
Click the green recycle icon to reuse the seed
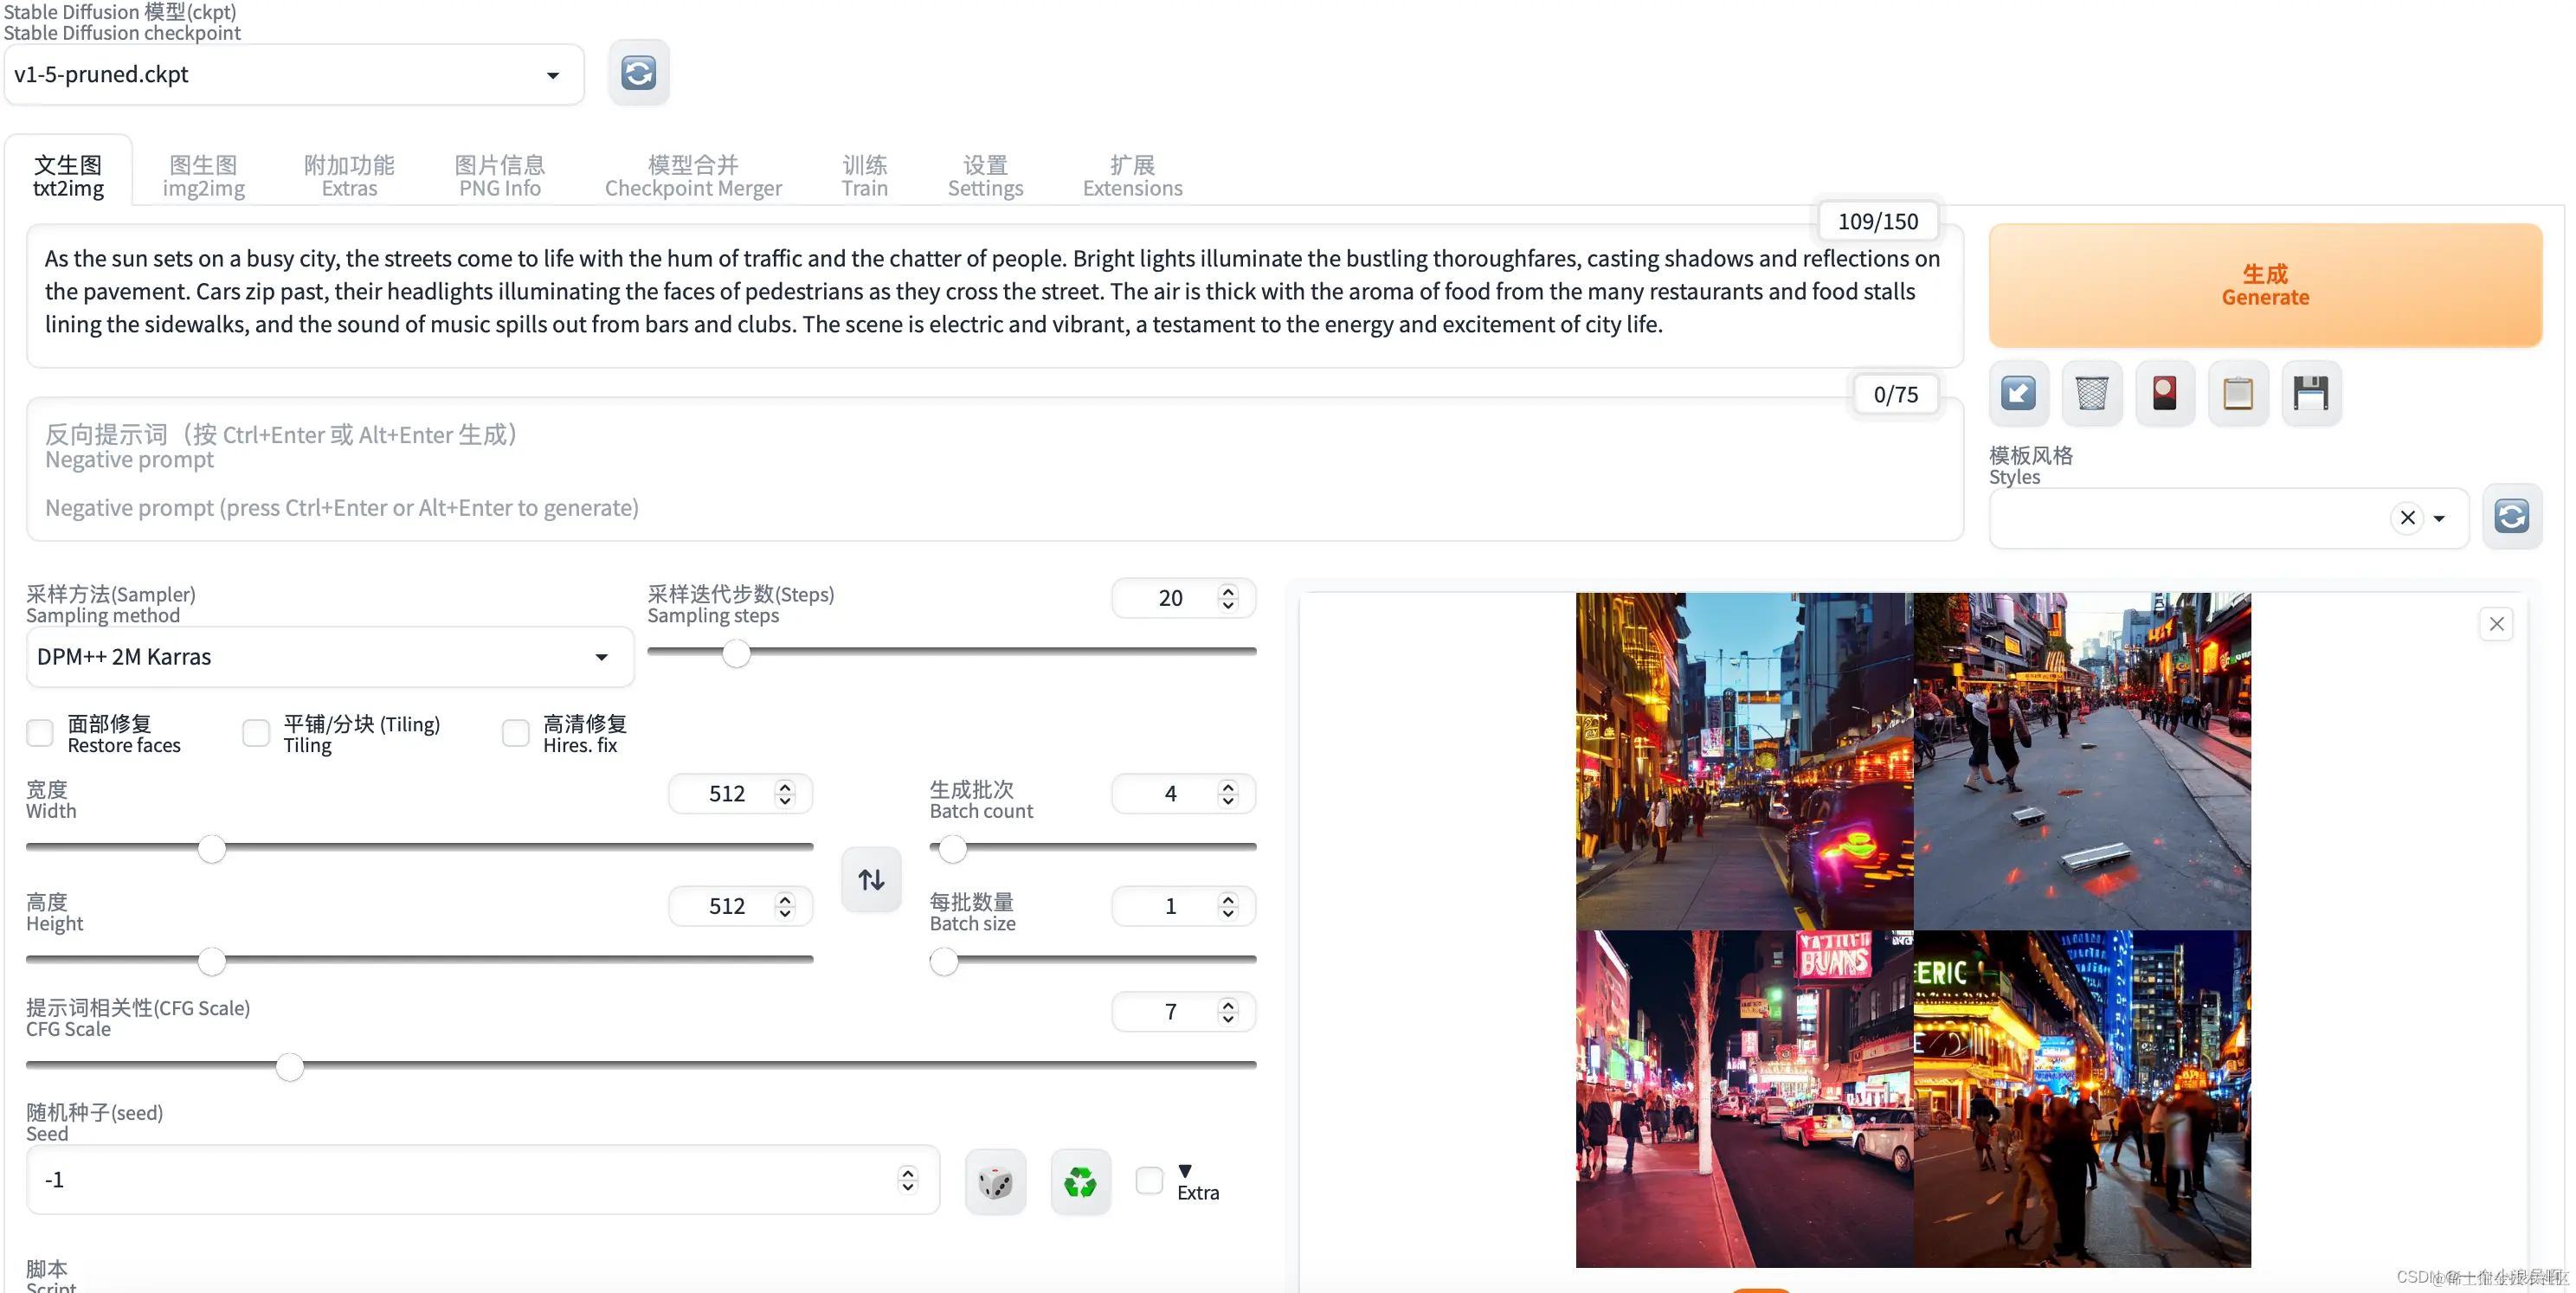point(1080,1182)
